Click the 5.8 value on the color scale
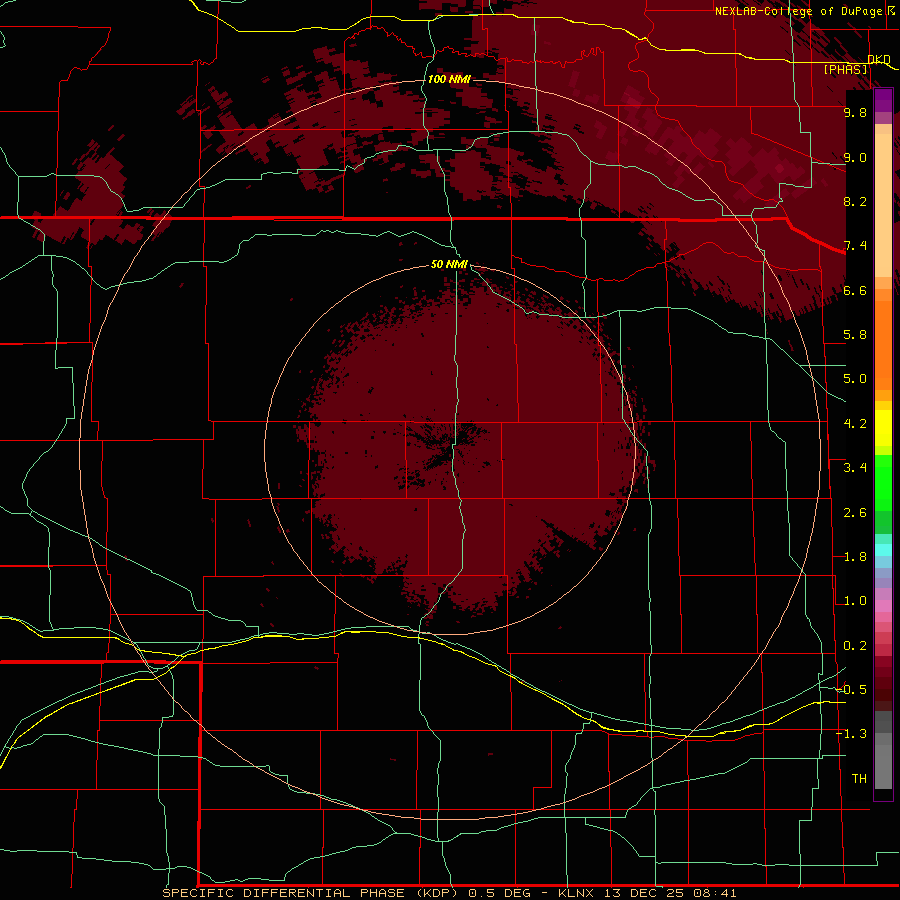The width and height of the screenshot is (900, 900). point(855,335)
